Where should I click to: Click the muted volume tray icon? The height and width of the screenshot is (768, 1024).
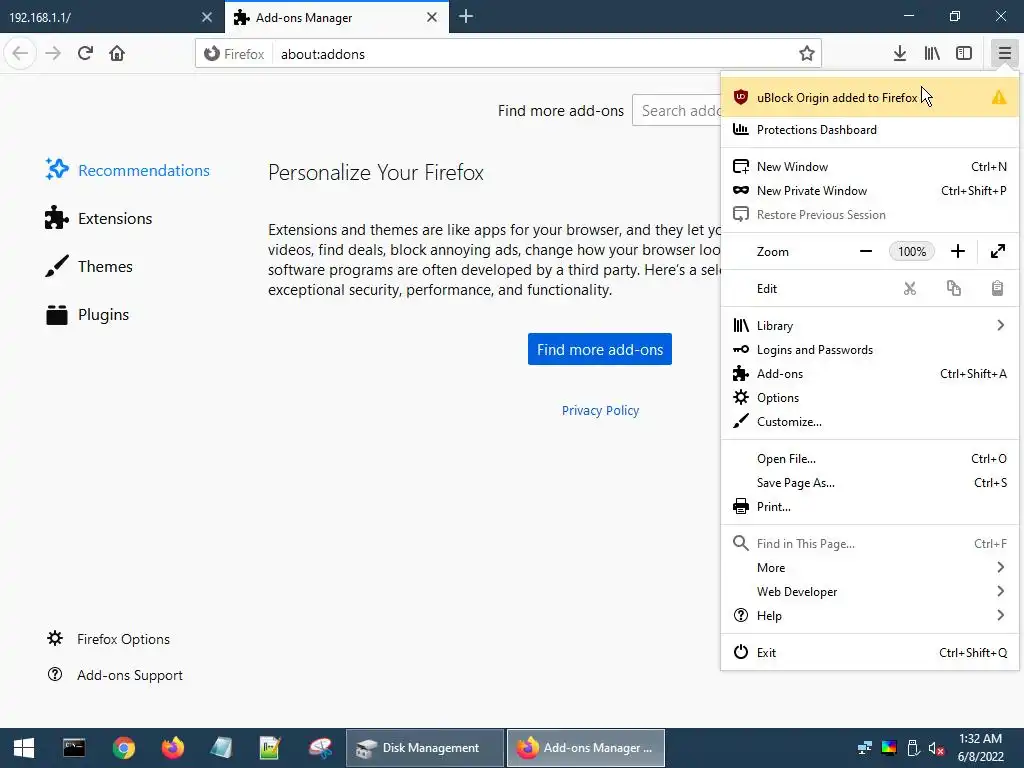click(936, 748)
